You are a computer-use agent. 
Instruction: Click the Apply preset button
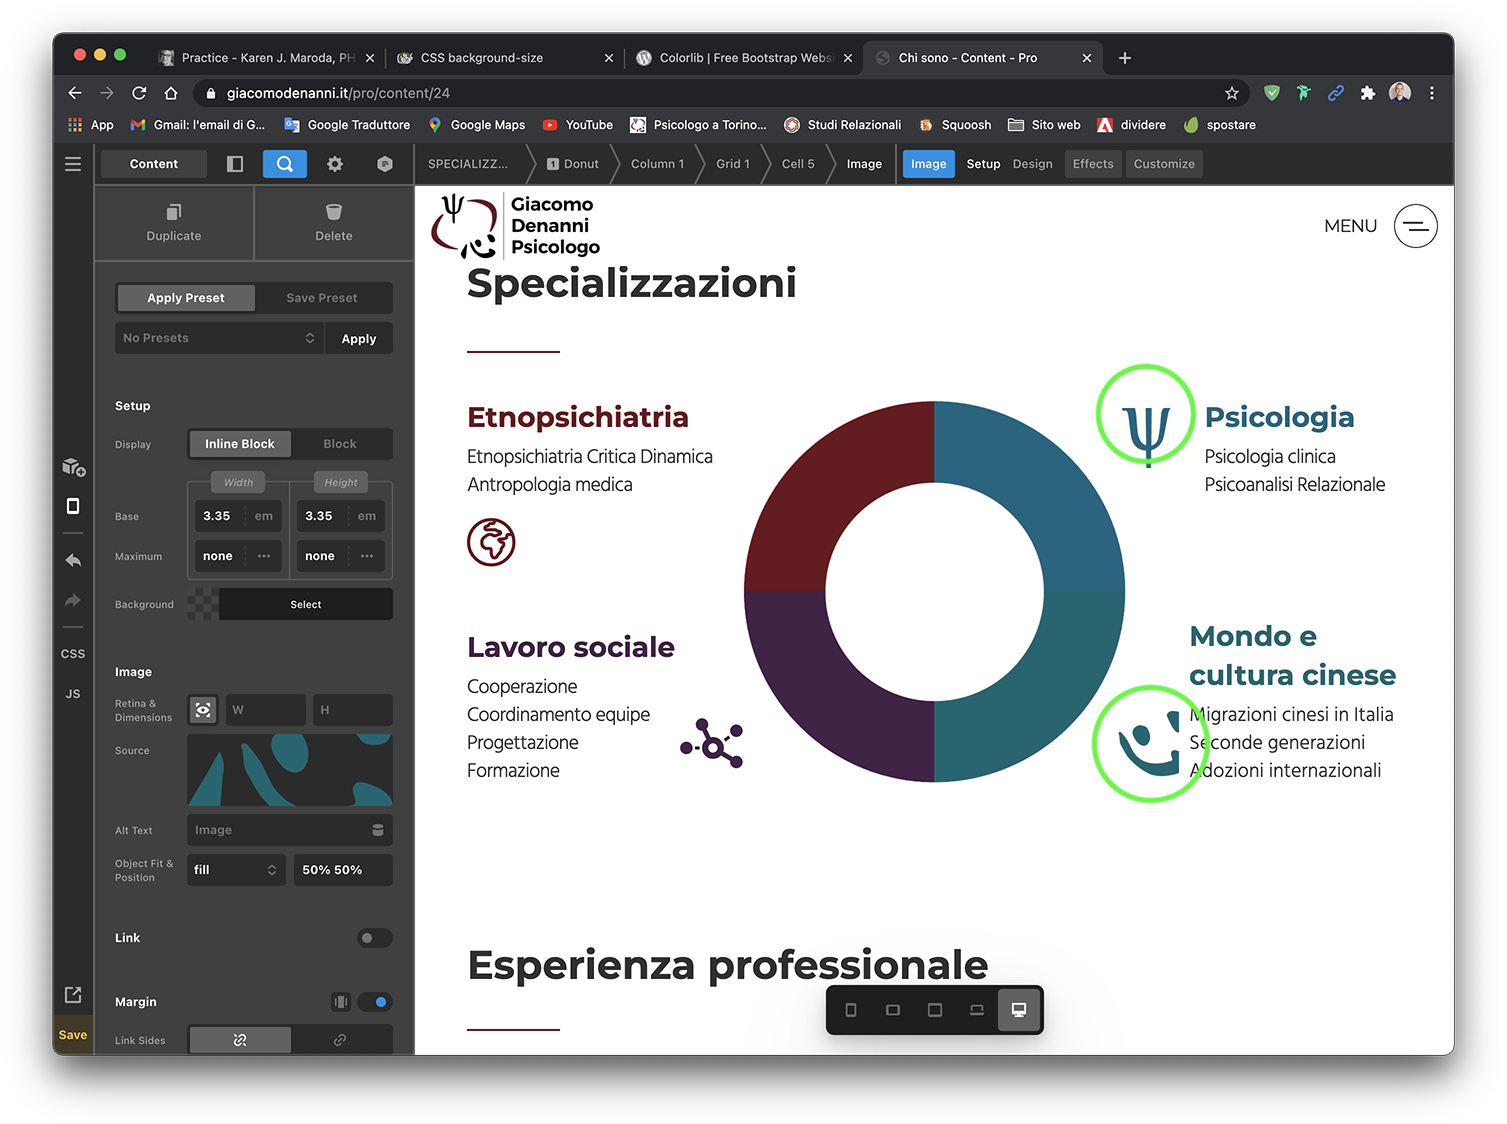(359, 338)
